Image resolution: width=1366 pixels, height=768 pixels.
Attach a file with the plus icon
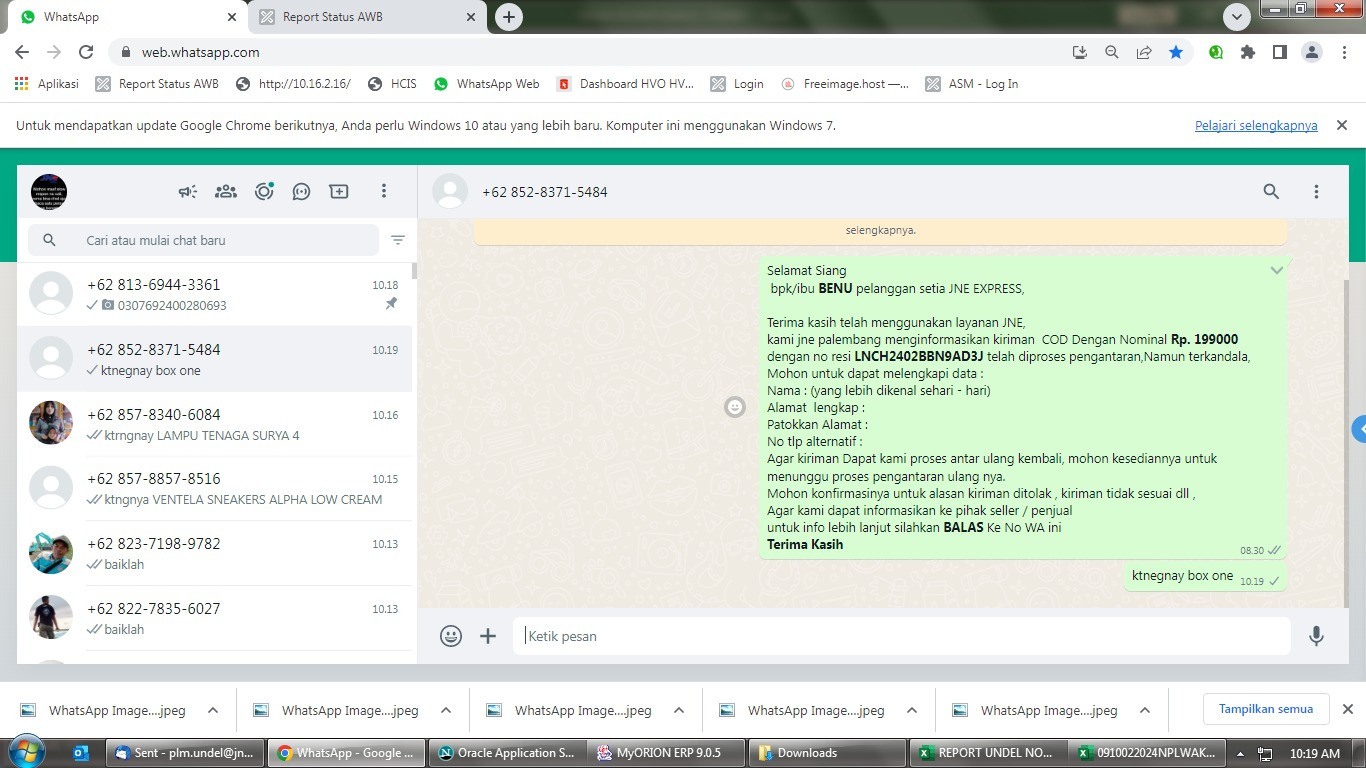coord(488,635)
